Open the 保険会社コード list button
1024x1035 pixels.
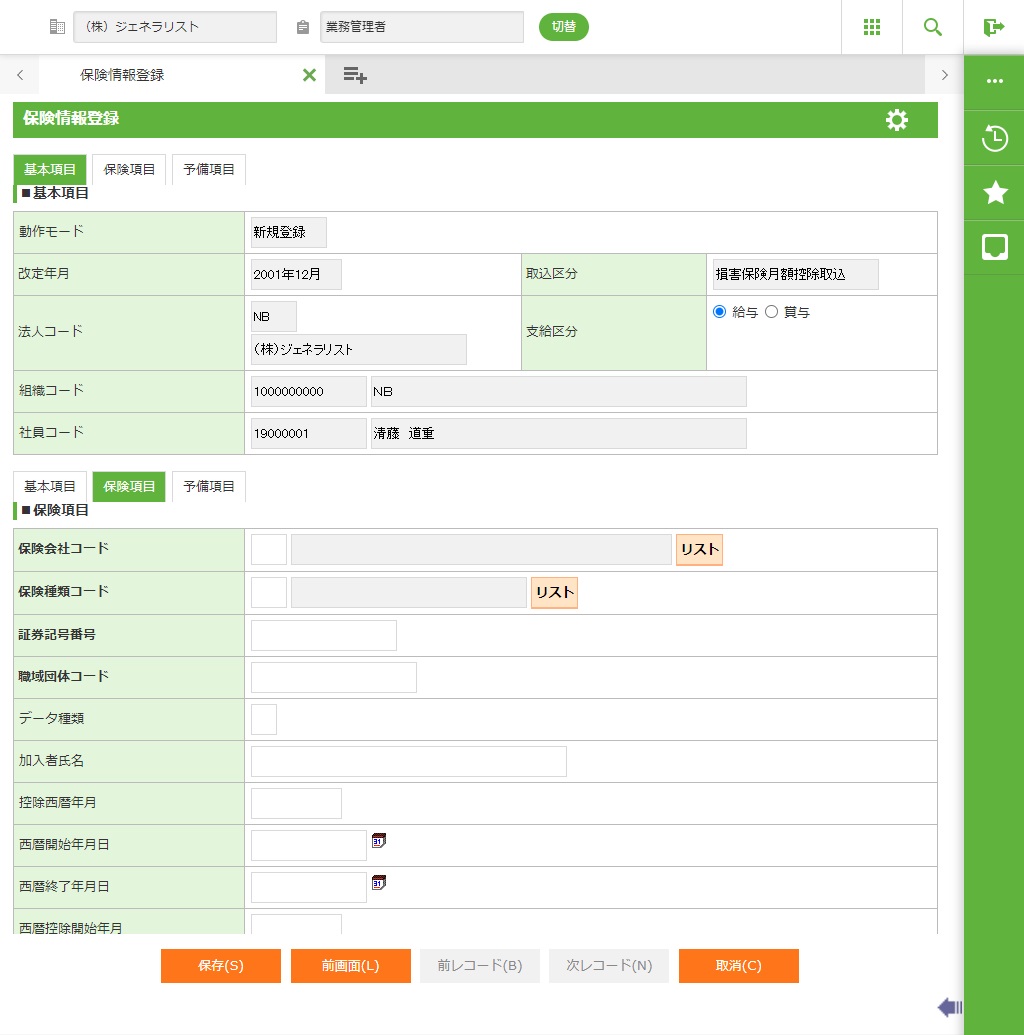699,550
